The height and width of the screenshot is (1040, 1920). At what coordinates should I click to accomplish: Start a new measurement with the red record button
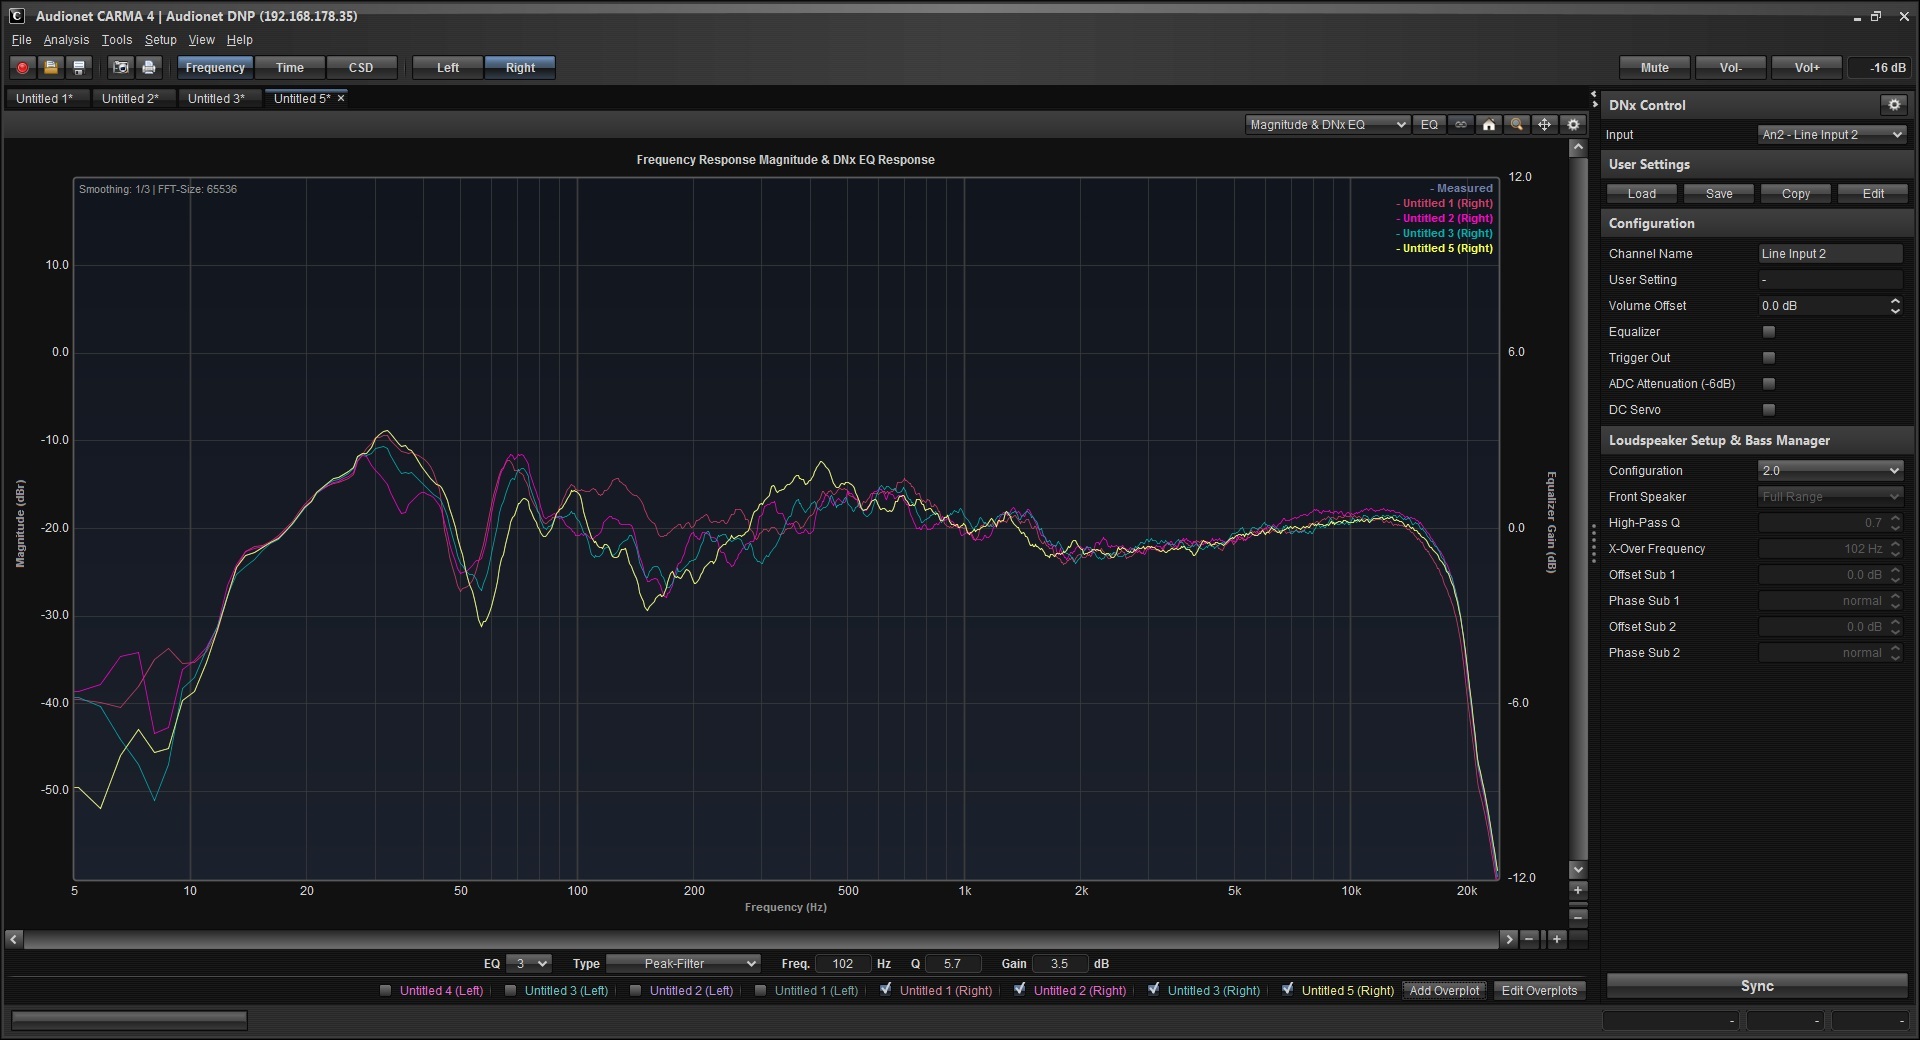tap(22, 68)
